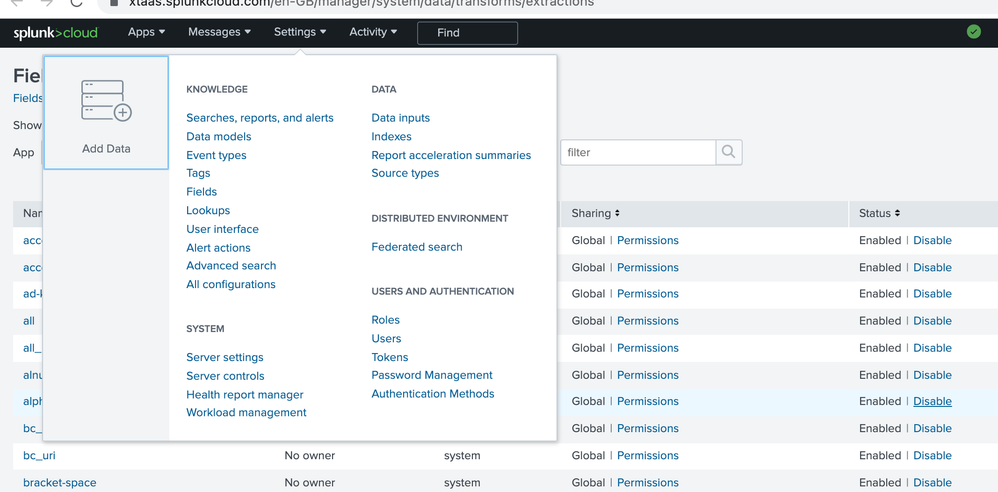Open the bracket-space transform

pyautogui.click(x=60, y=482)
